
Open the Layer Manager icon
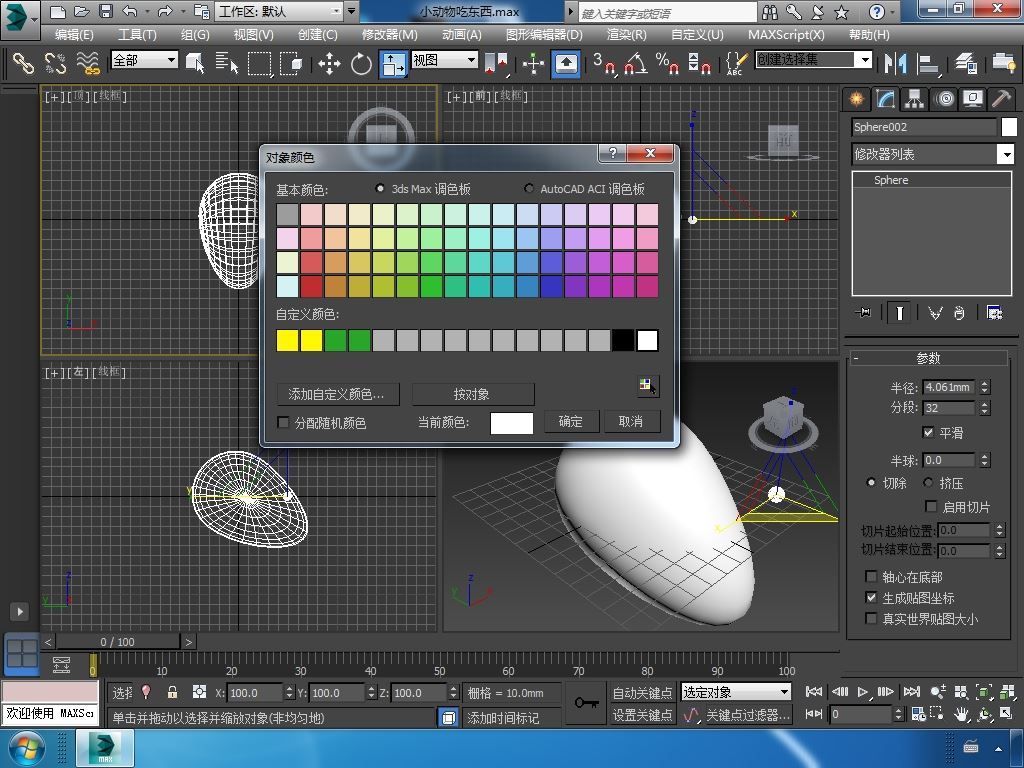pyautogui.click(x=966, y=63)
